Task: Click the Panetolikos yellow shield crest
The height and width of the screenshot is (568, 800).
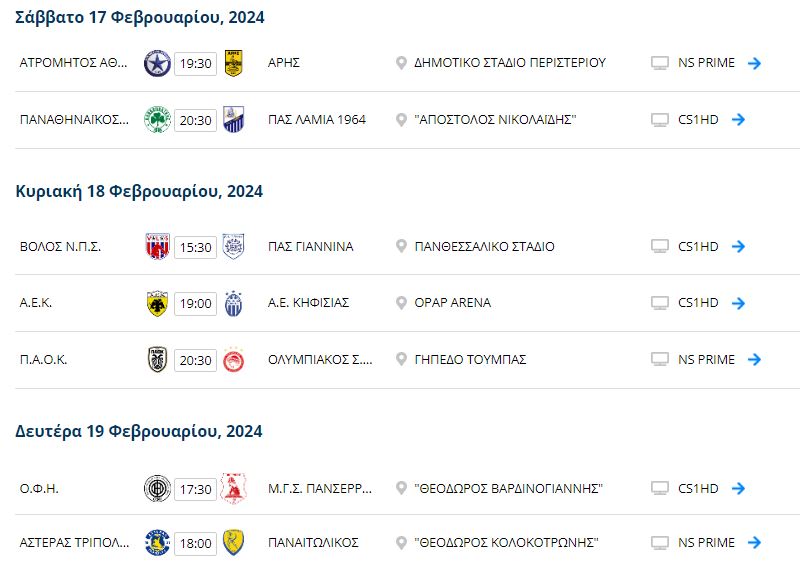Action: [233, 542]
